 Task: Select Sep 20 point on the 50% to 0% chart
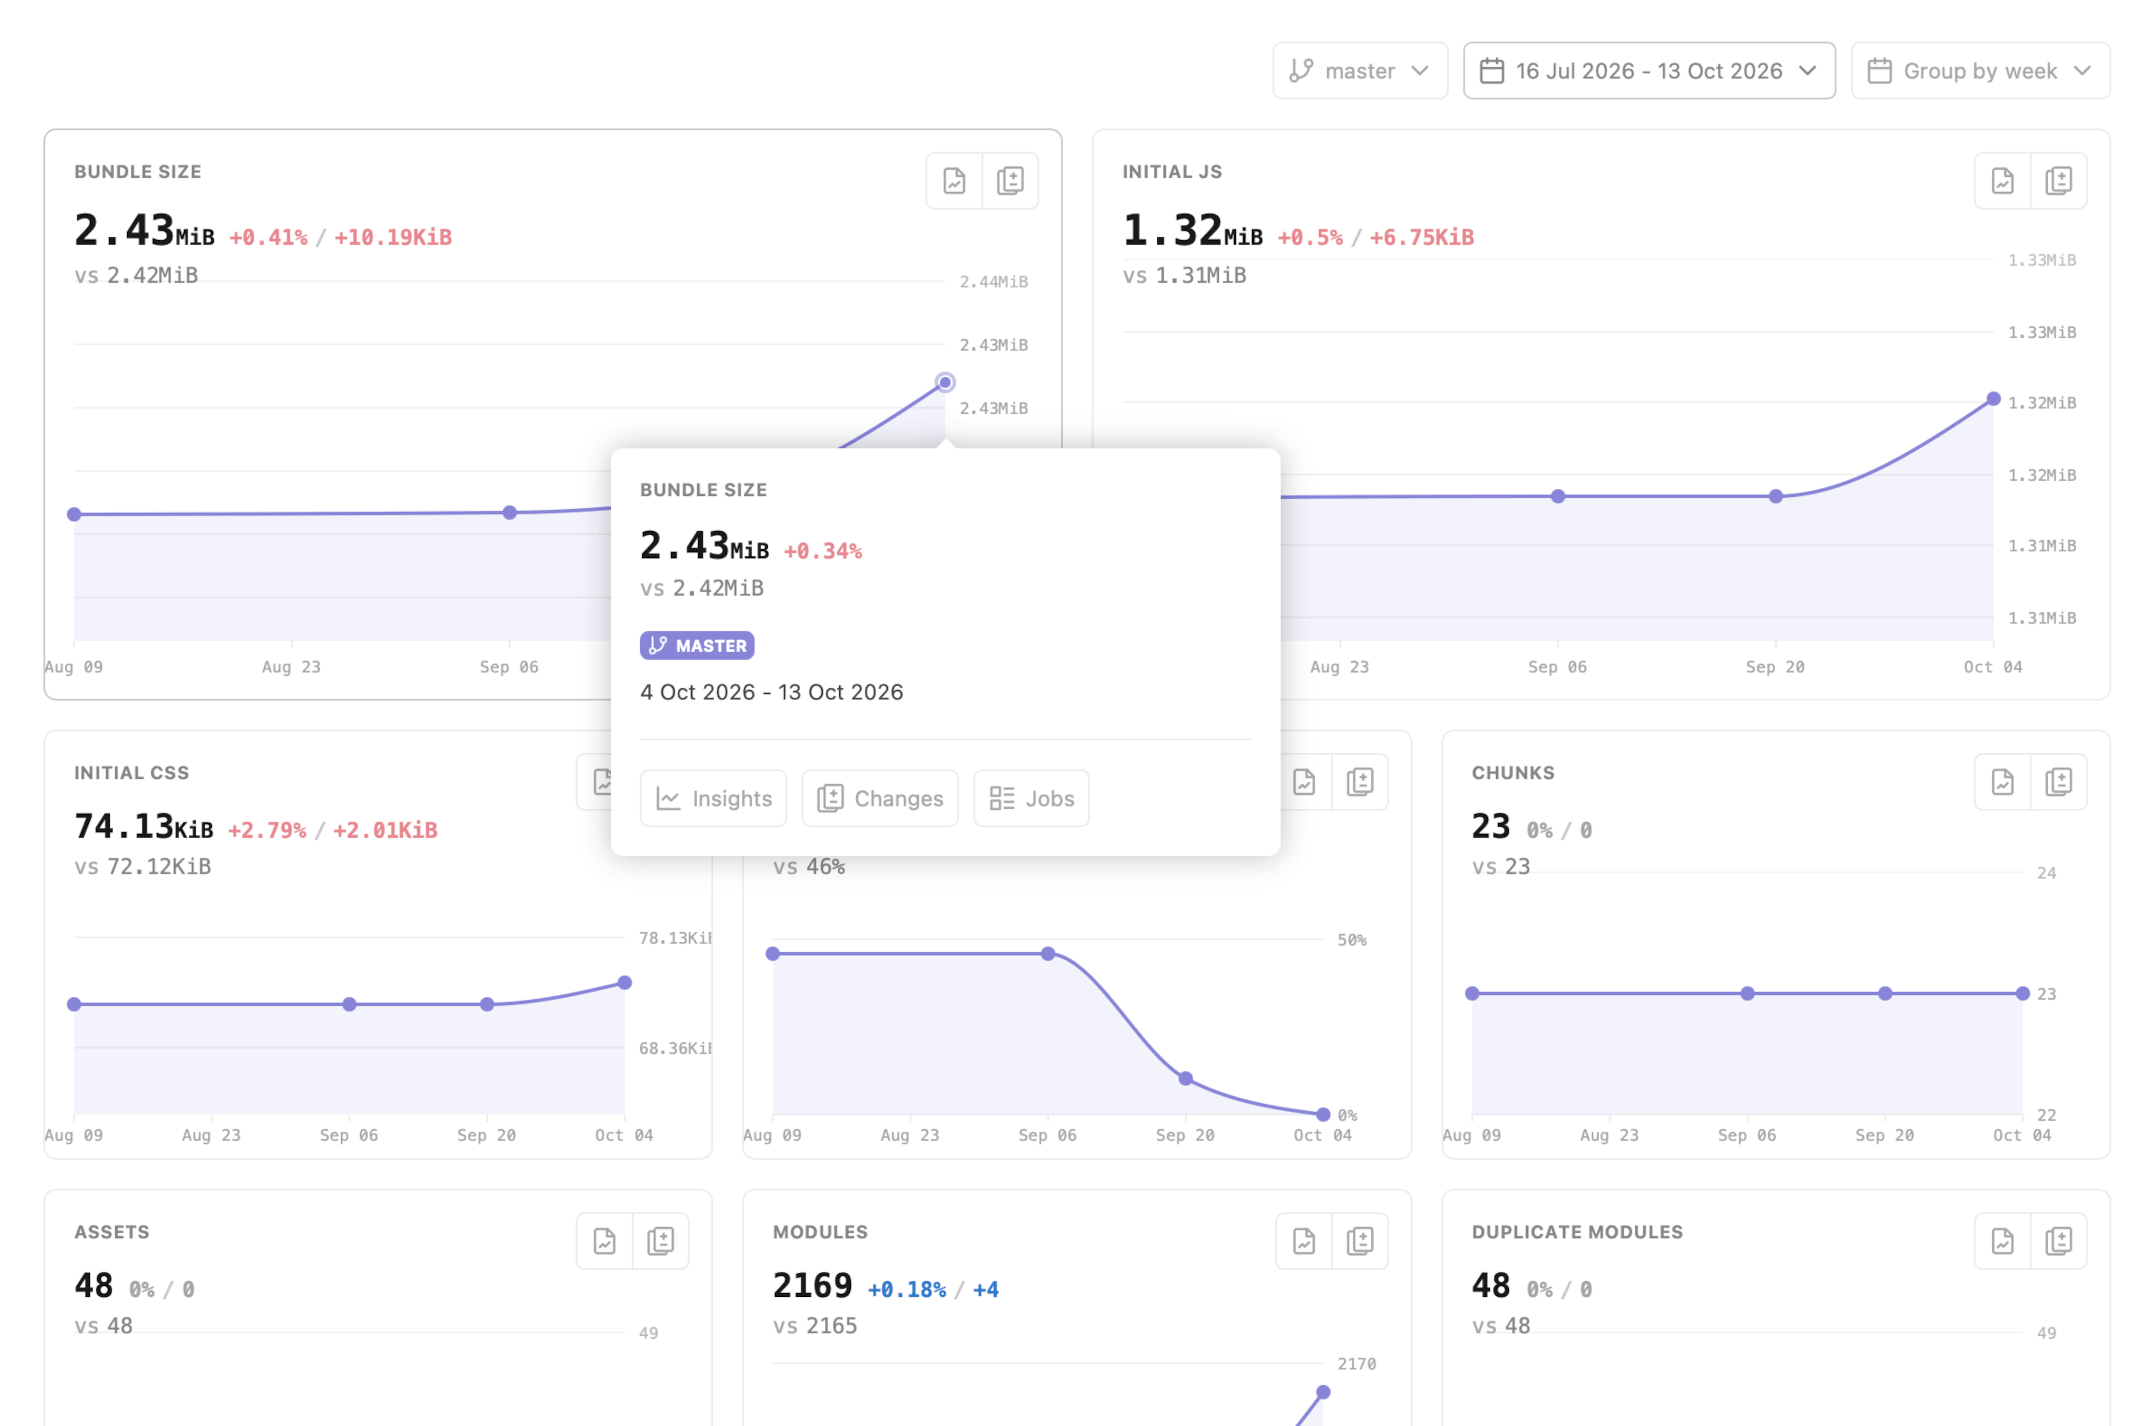1185,1078
